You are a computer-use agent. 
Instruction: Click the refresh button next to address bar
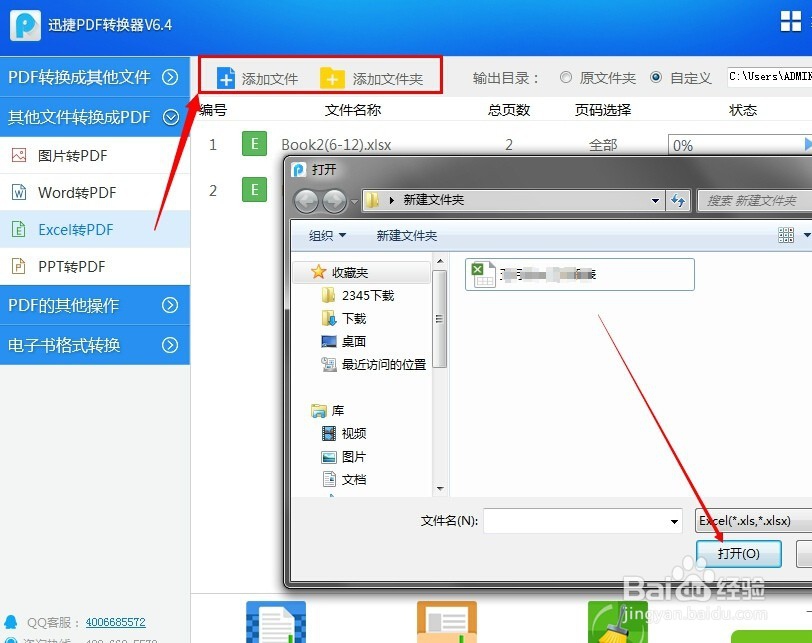coord(677,200)
